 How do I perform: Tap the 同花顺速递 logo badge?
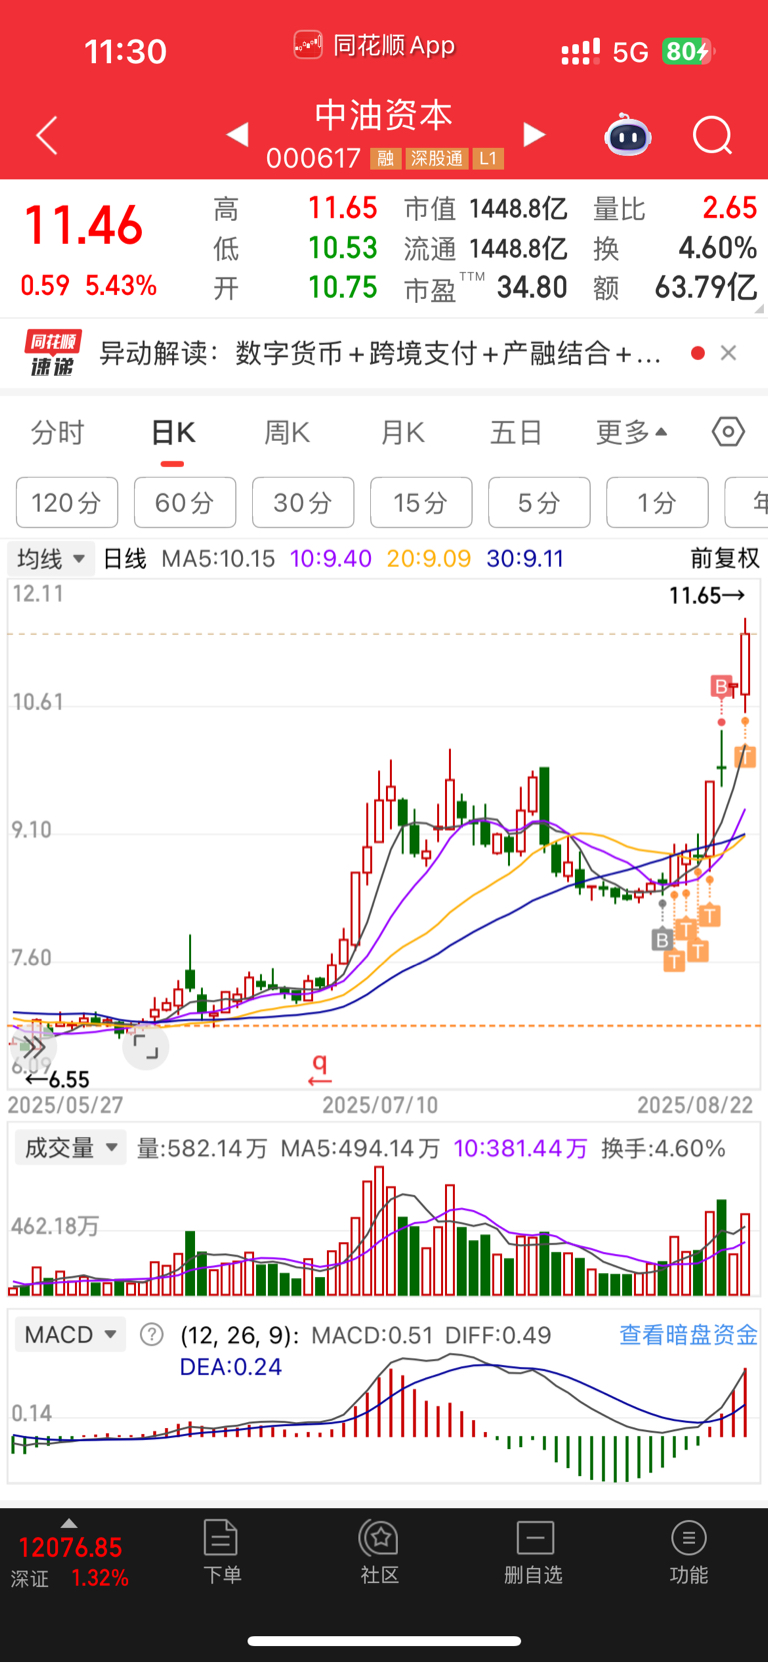coord(53,353)
